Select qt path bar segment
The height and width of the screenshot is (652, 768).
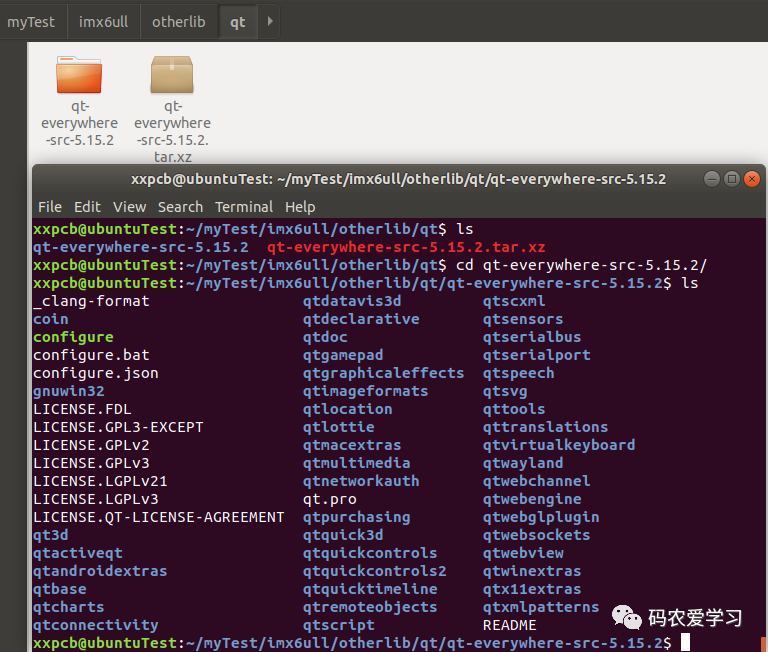click(238, 22)
